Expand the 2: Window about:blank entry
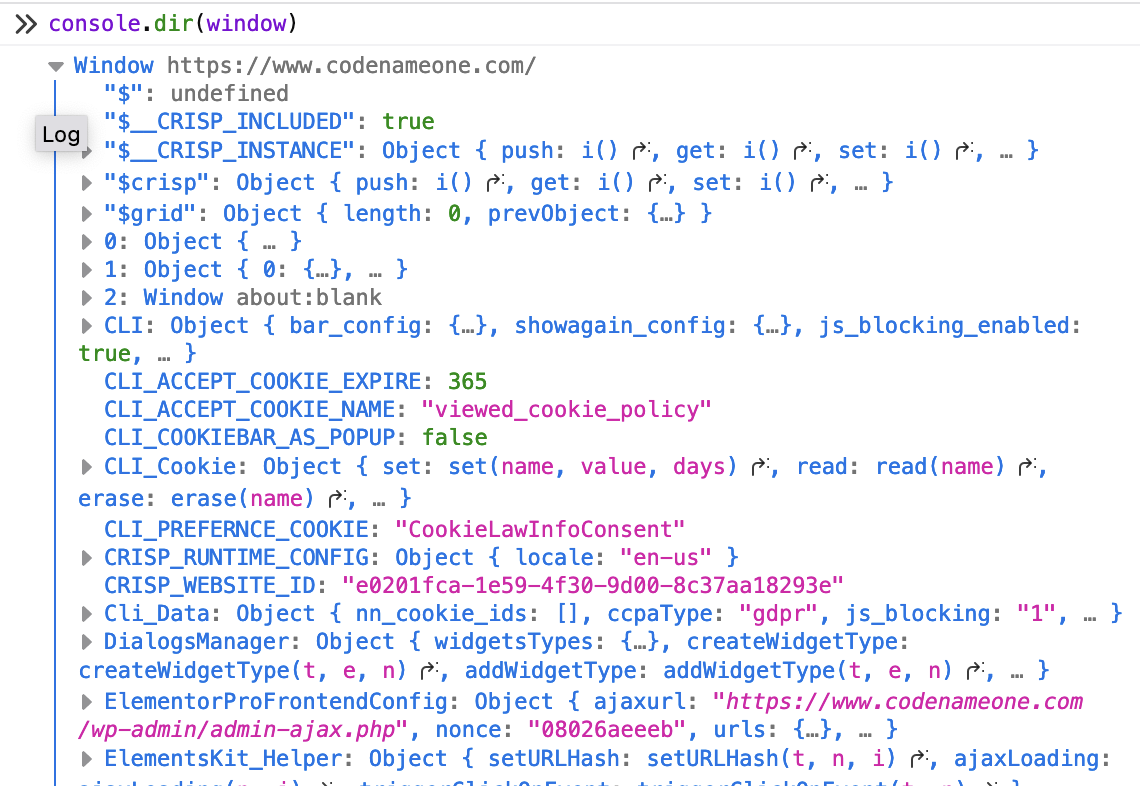Viewport: 1140px width, 786px height. click(87, 297)
